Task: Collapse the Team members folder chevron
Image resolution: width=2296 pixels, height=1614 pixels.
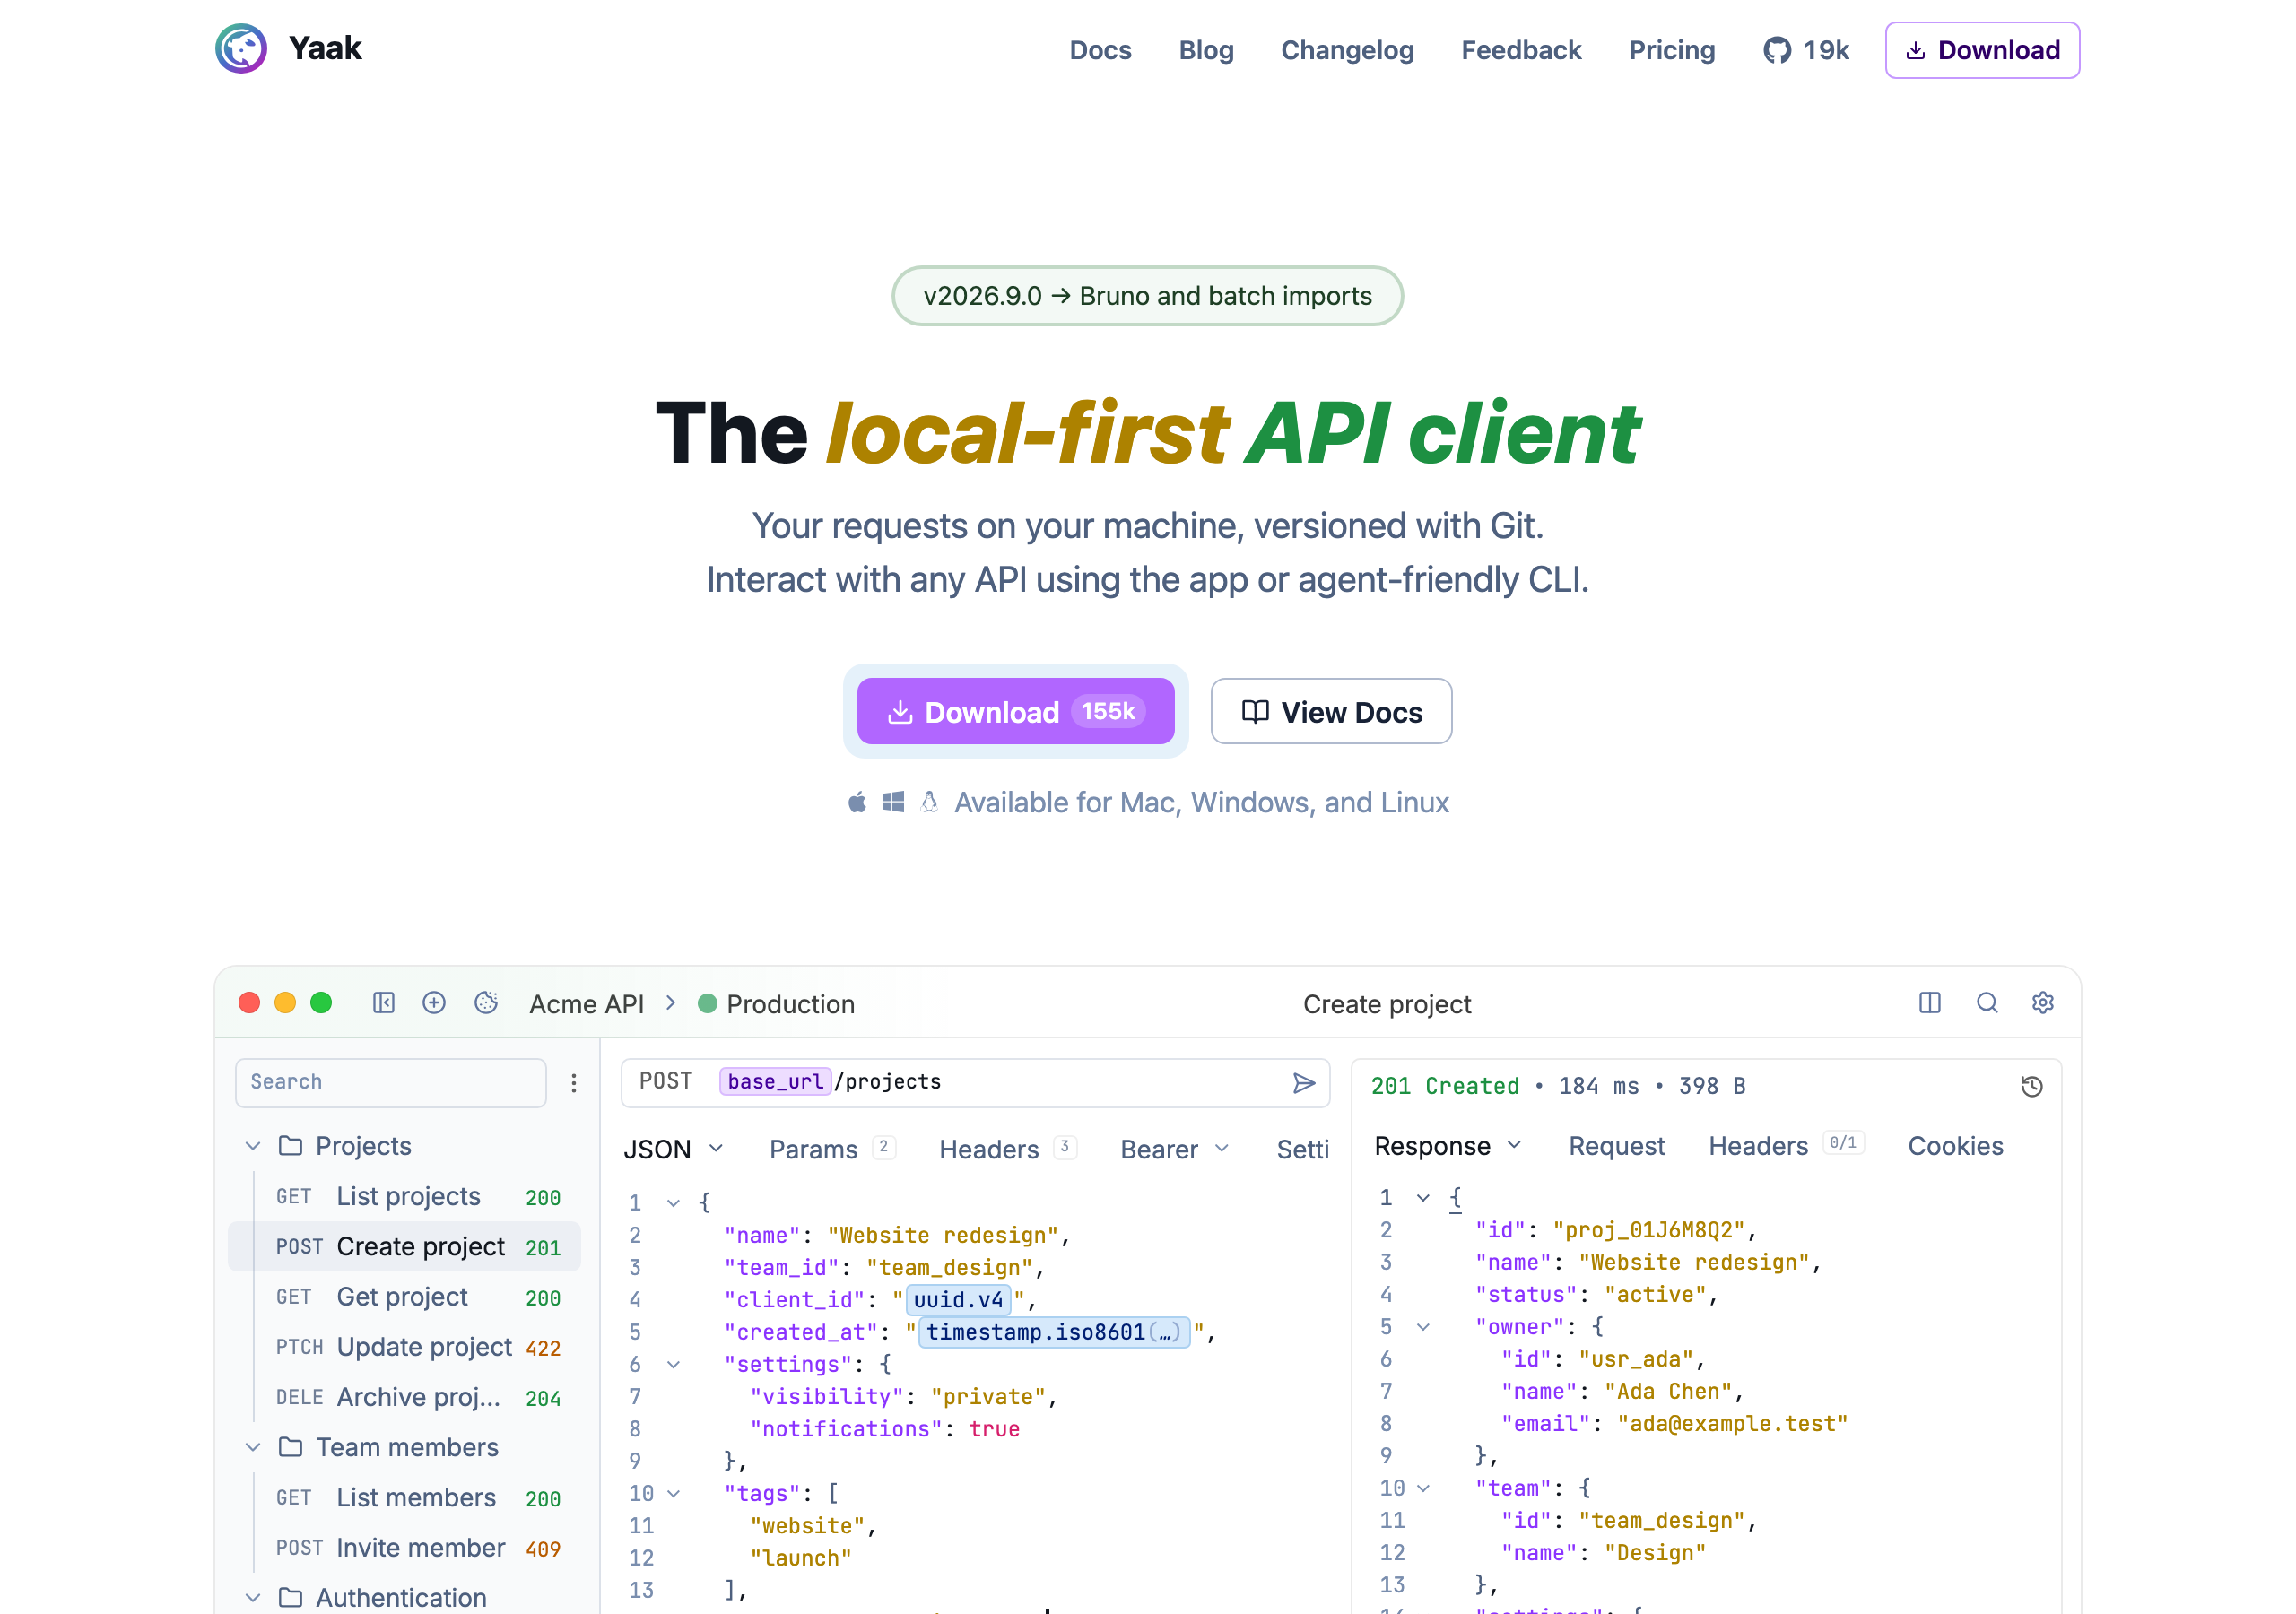Action: pos(253,1447)
